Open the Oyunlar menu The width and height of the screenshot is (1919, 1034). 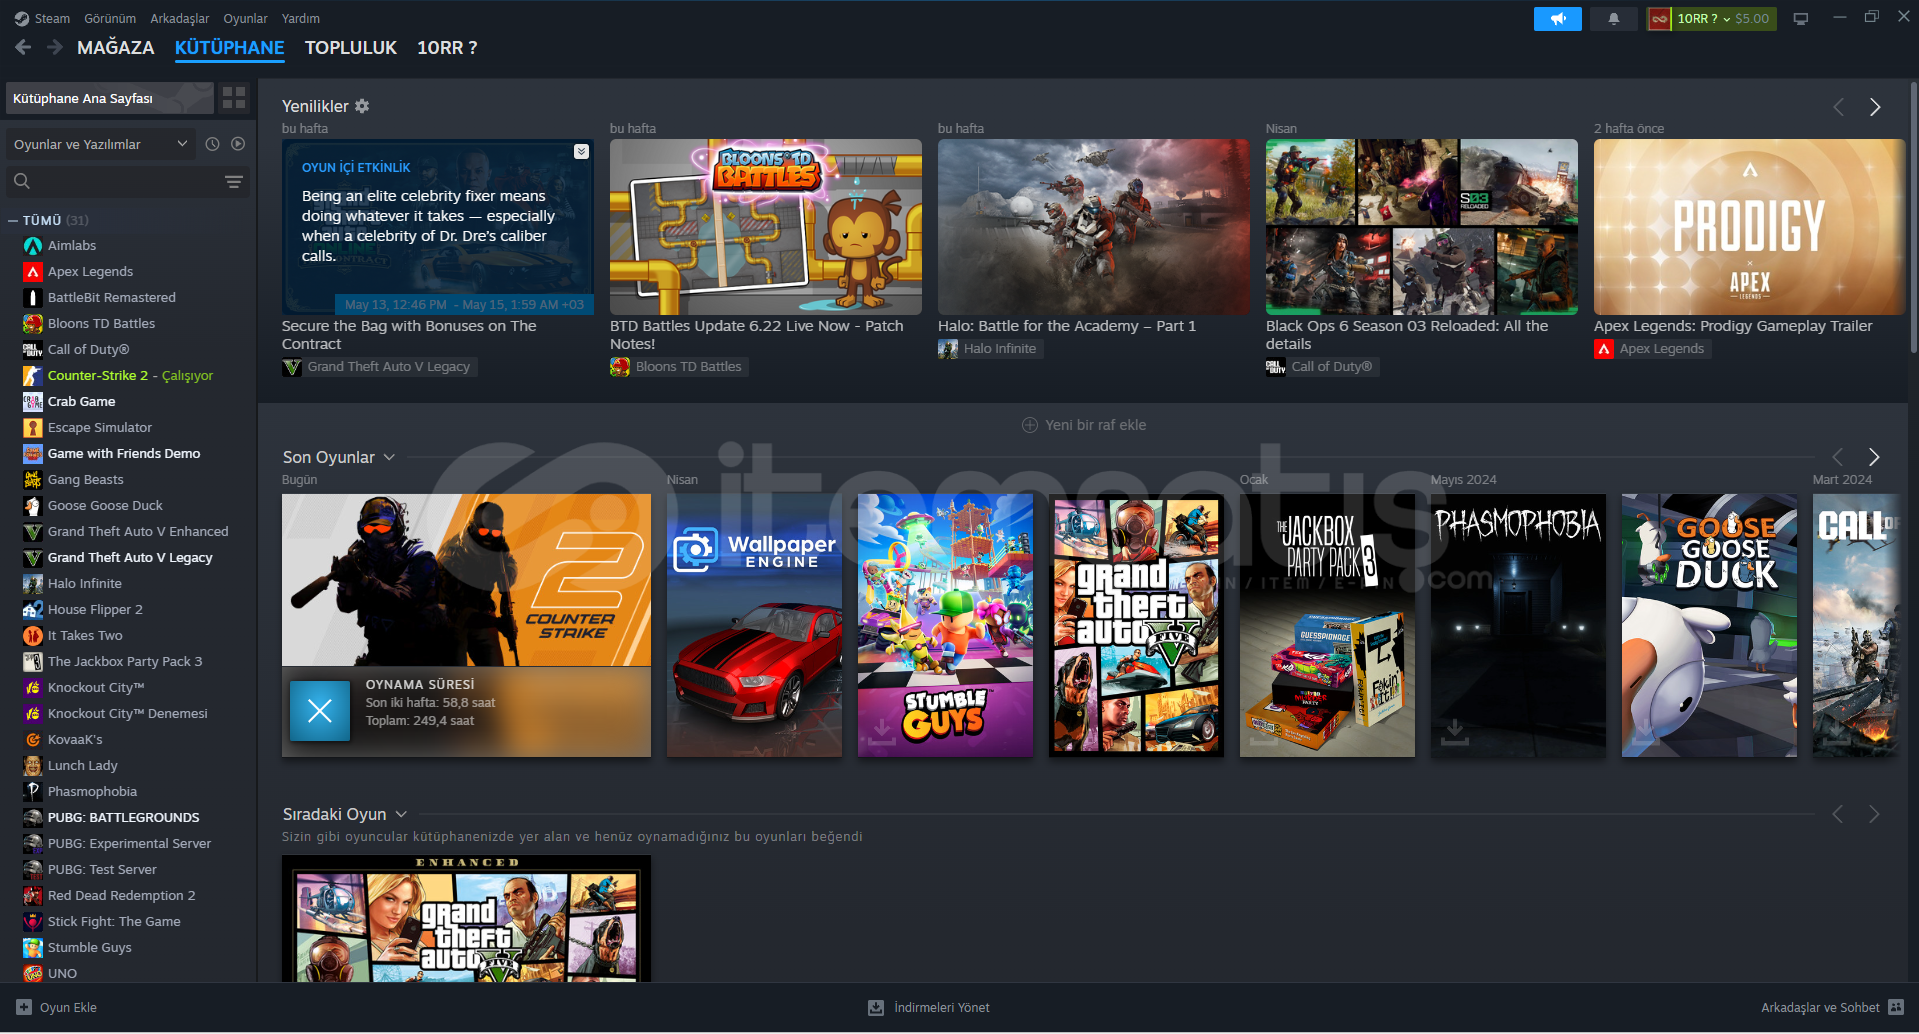click(245, 19)
